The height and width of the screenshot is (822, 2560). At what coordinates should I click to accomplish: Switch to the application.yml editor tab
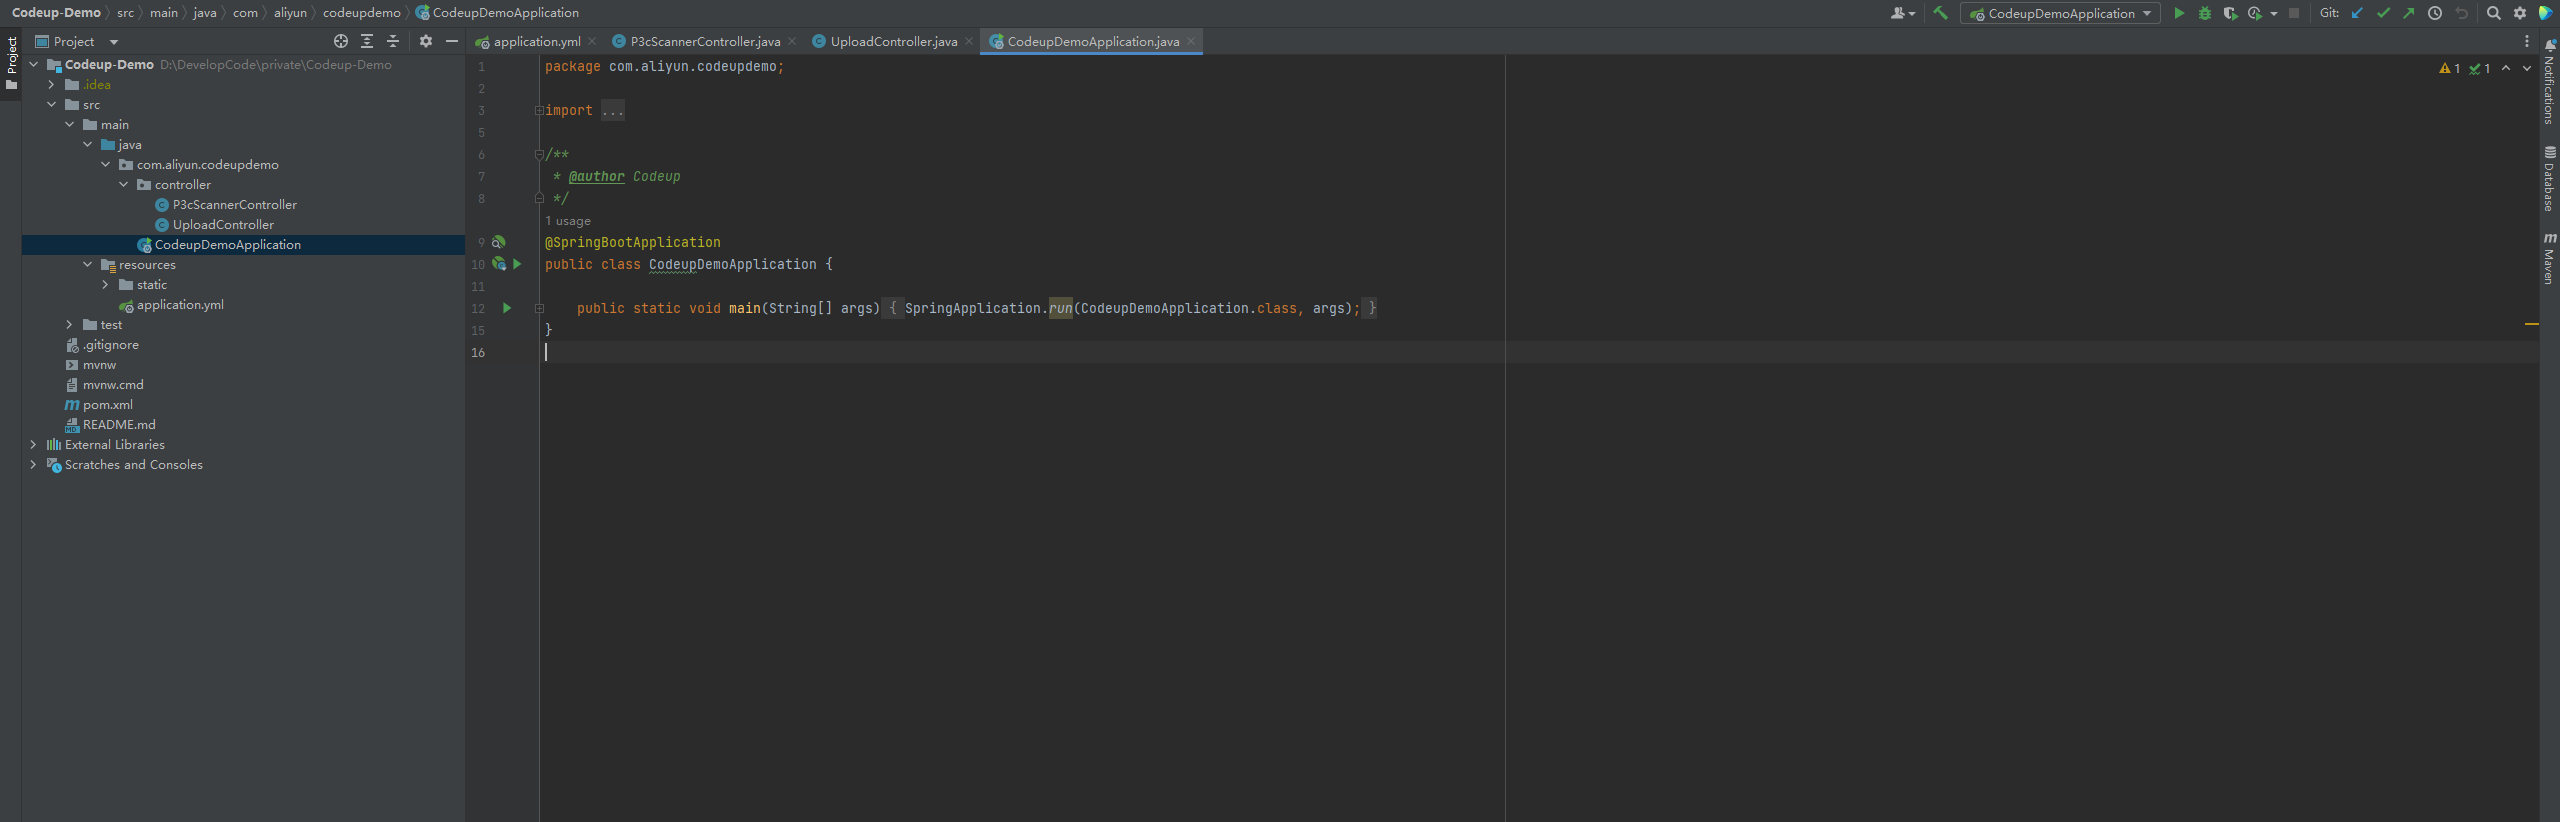coord(536,41)
